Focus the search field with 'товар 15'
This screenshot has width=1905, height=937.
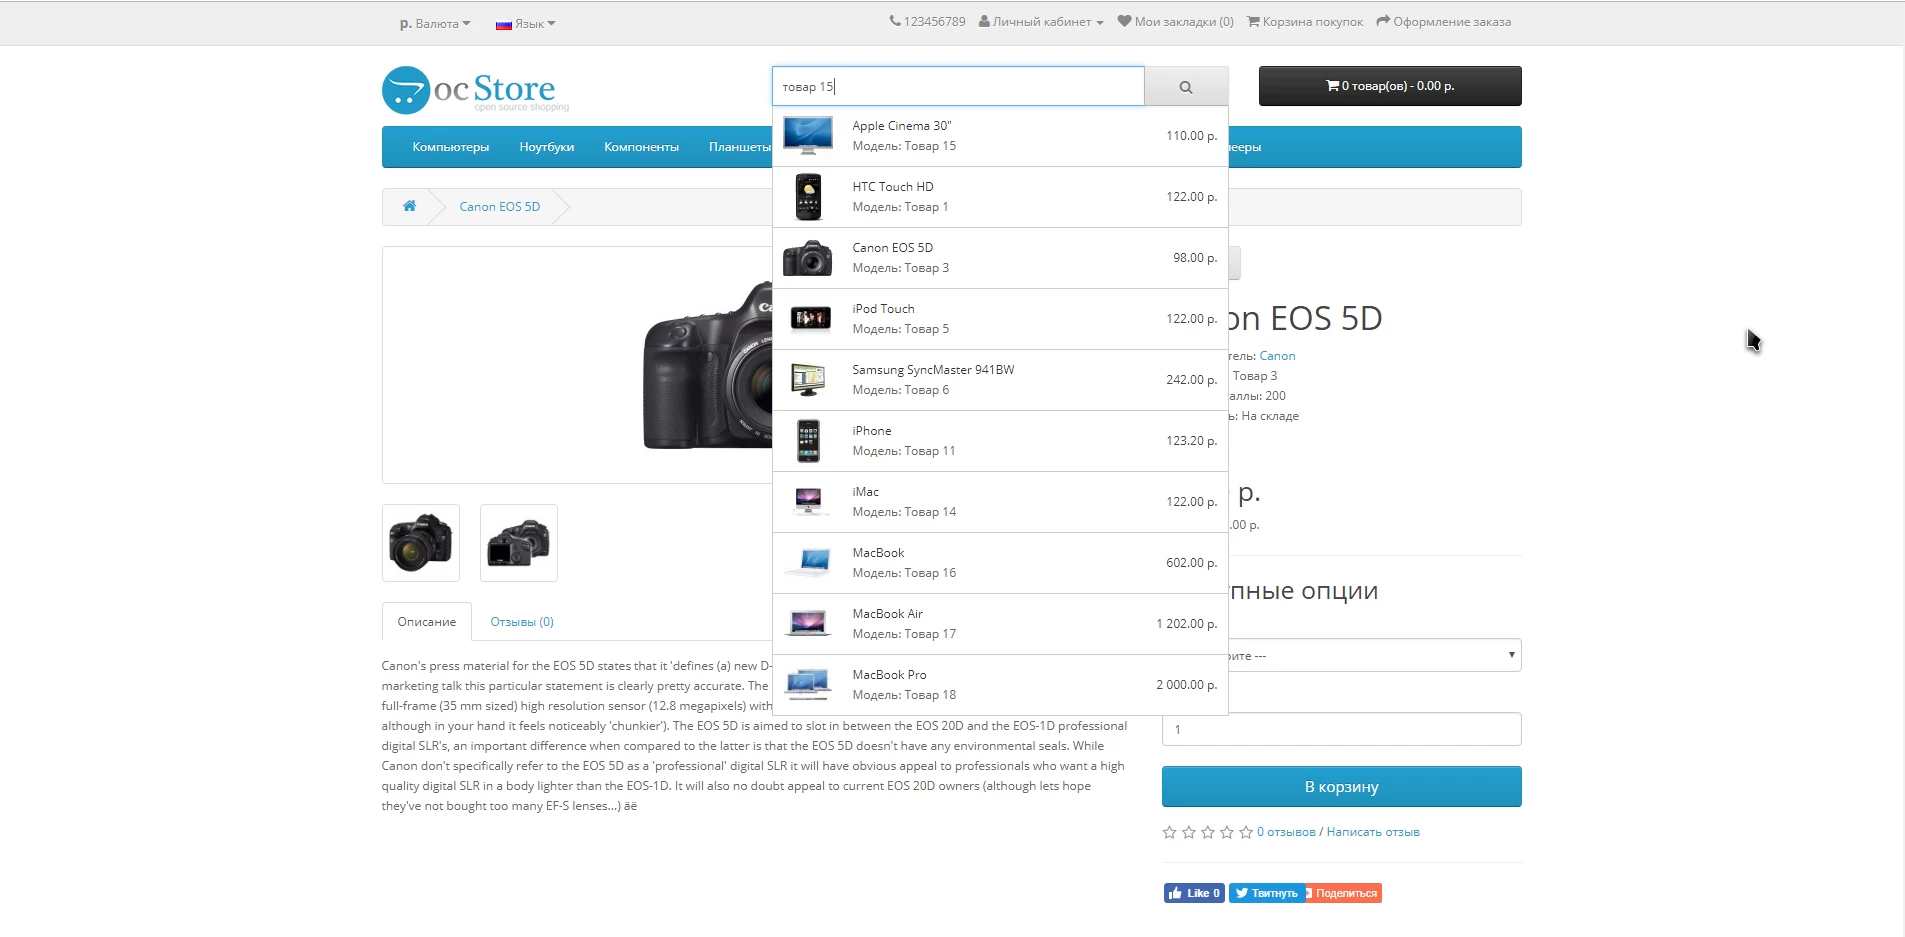click(x=958, y=86)
